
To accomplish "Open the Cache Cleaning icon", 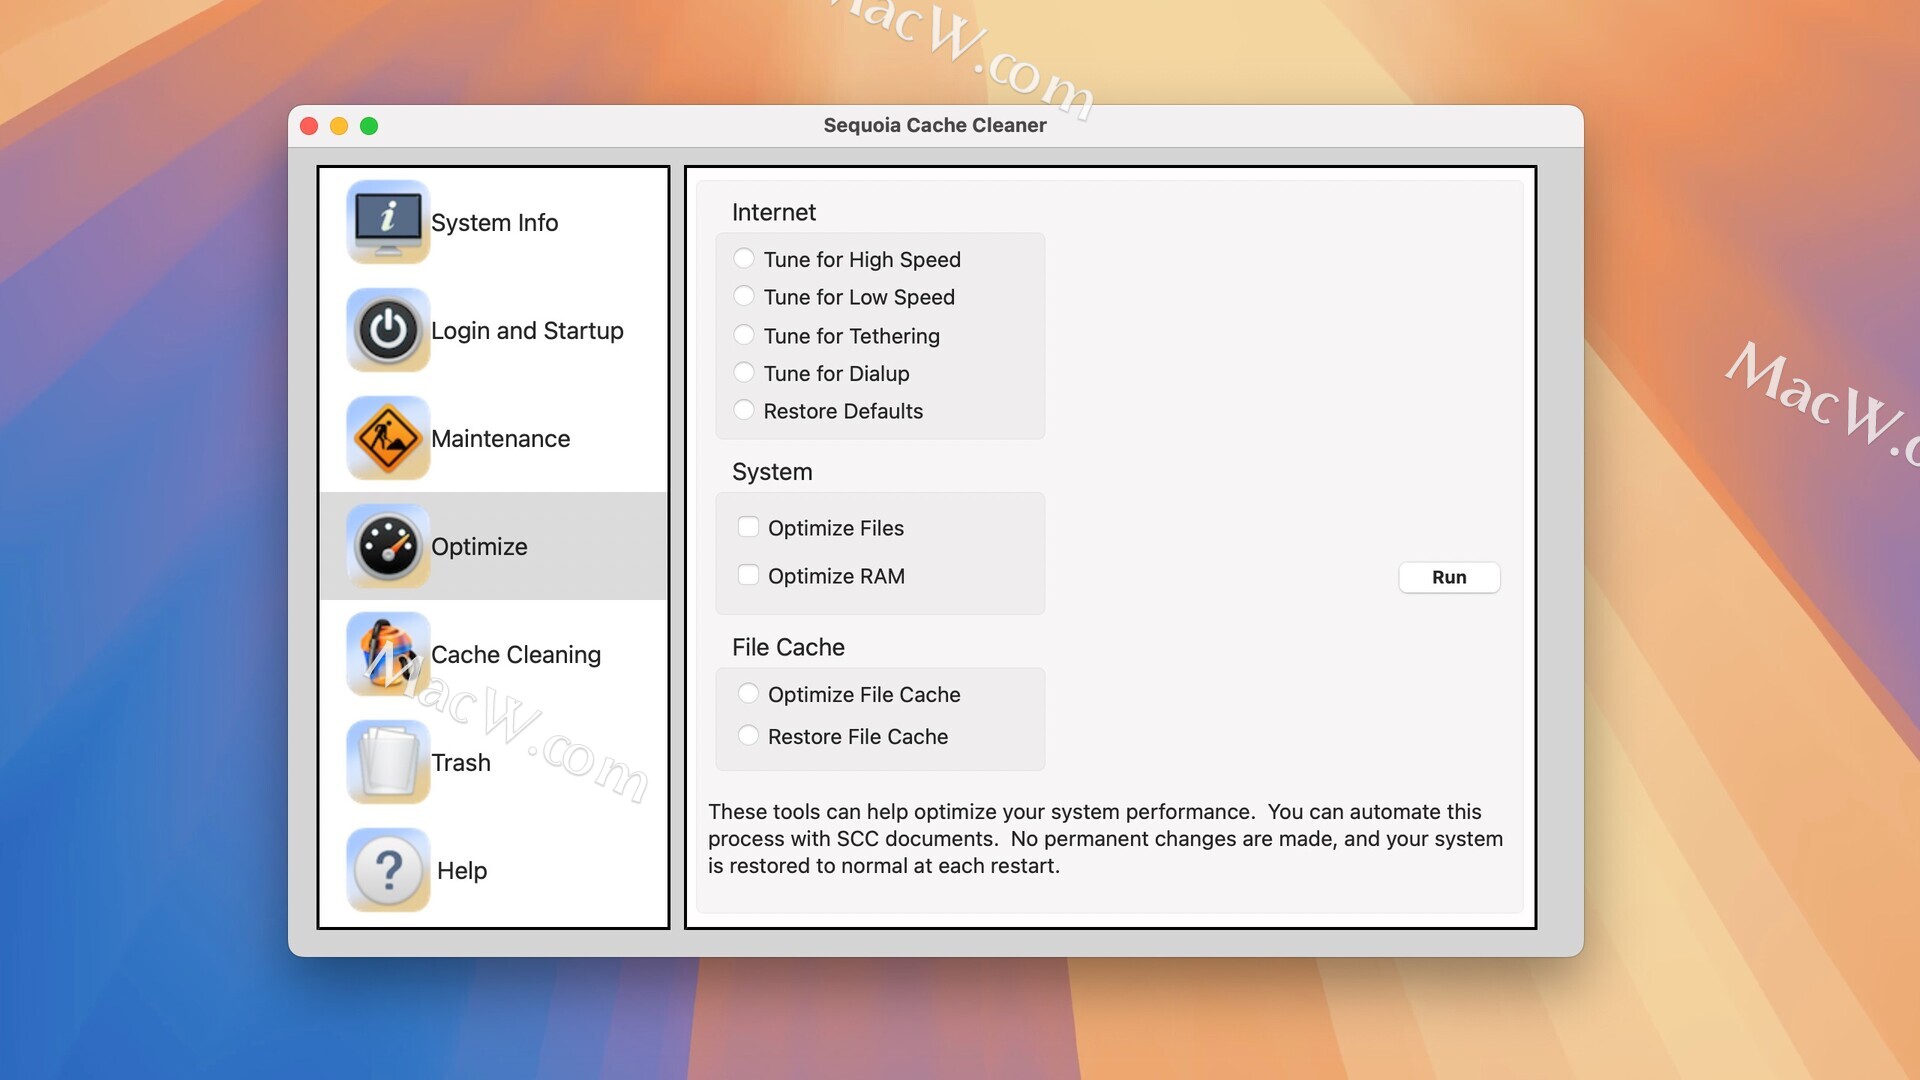I will pos(388,654).
